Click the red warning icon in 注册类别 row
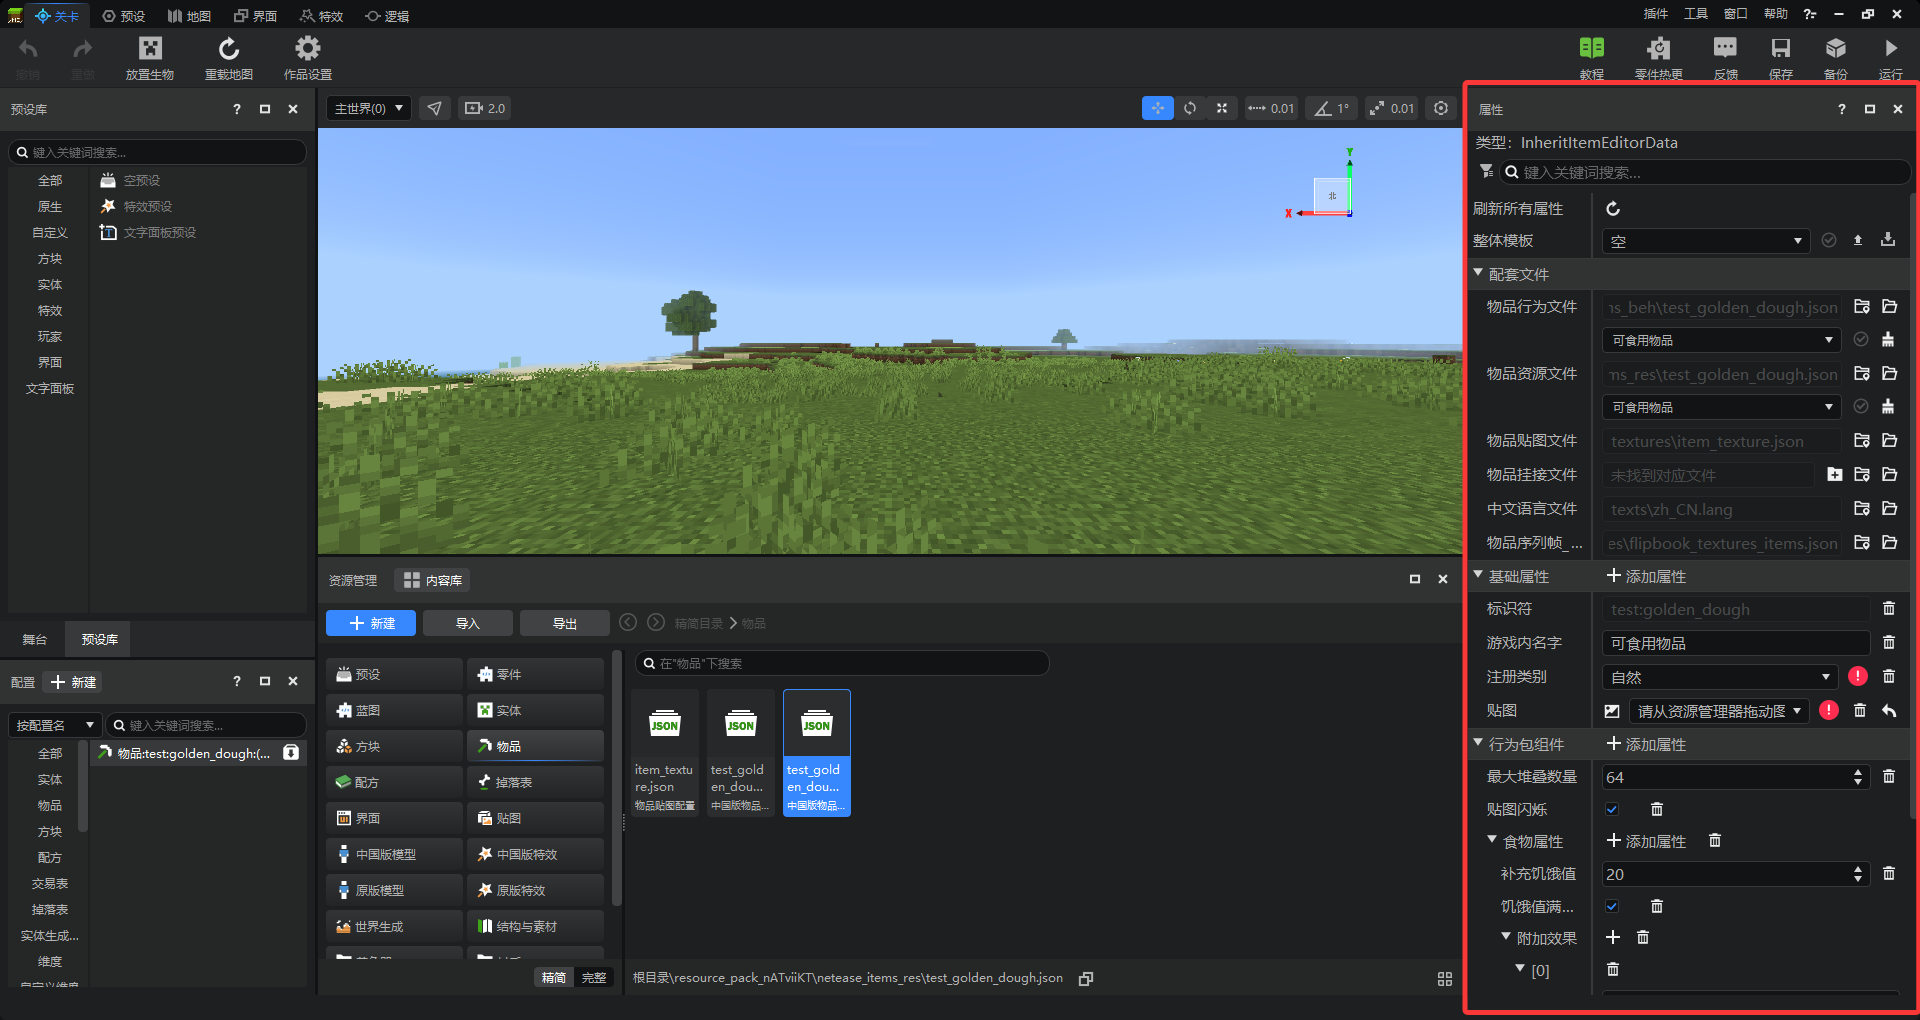The height and width of the screenshot is (1020, 1920). [x=1858, y=676]
